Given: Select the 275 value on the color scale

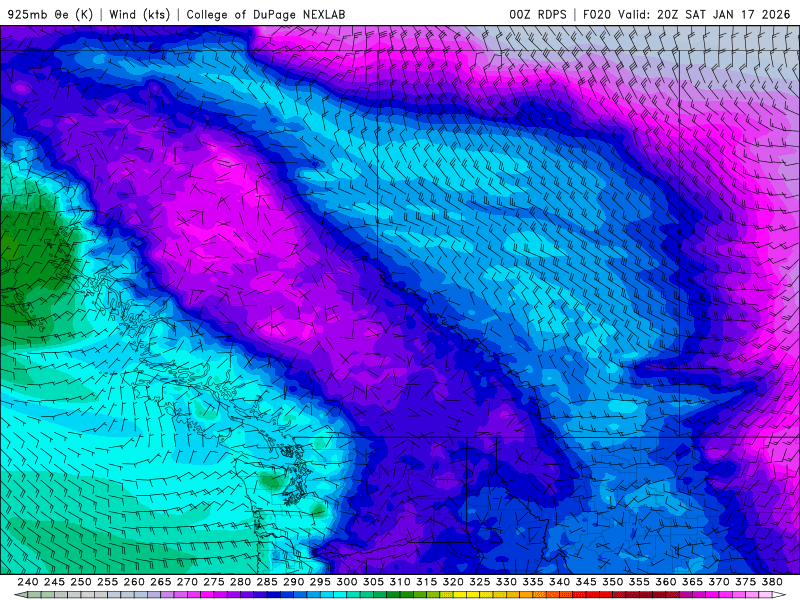Looking at the screenshot, I should pos(214,582).
